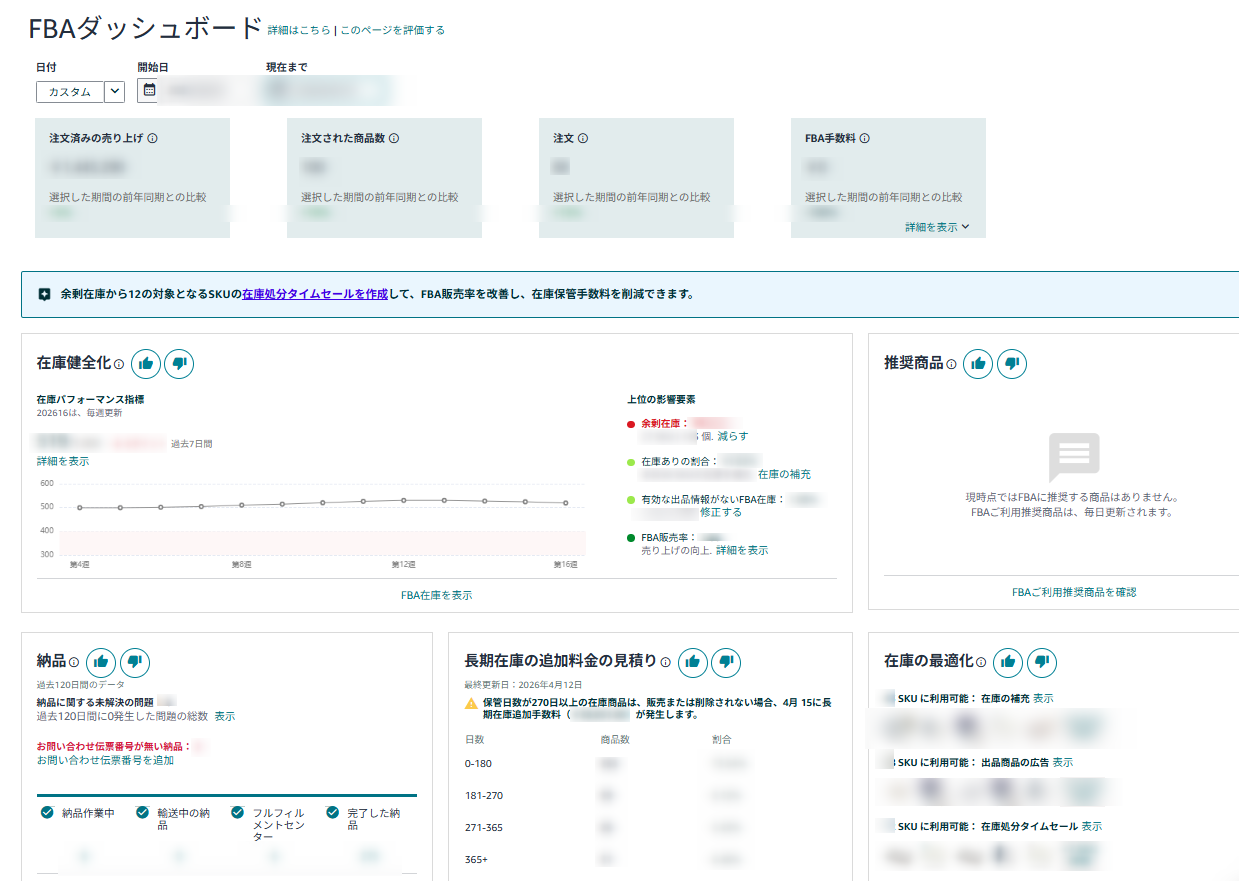Toggle the 納品作業中 checkbox
The image size is (1239, 881).
pos(47,813)
